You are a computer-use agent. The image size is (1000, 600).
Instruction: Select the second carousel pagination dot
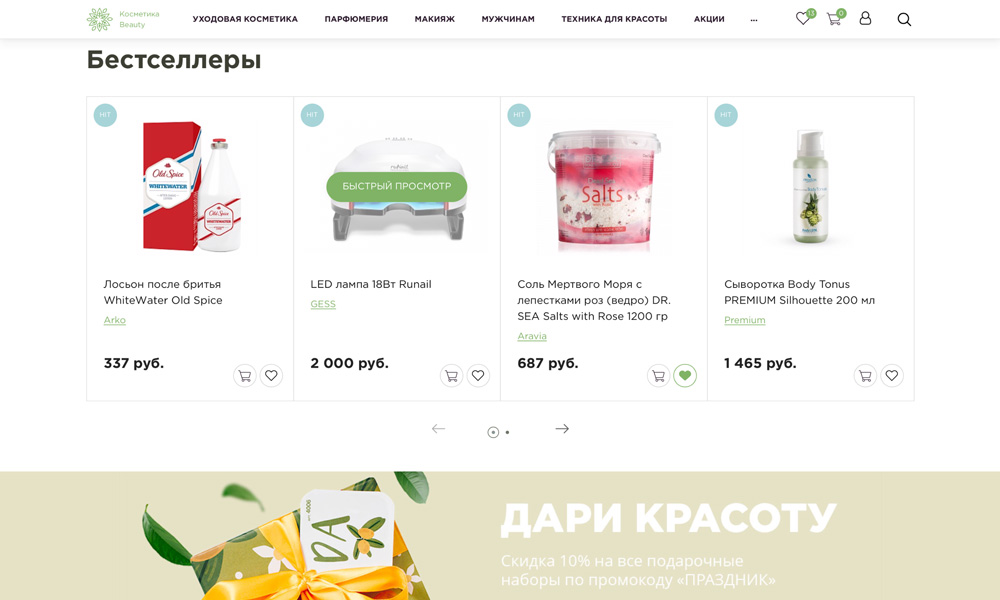[508, 432]
